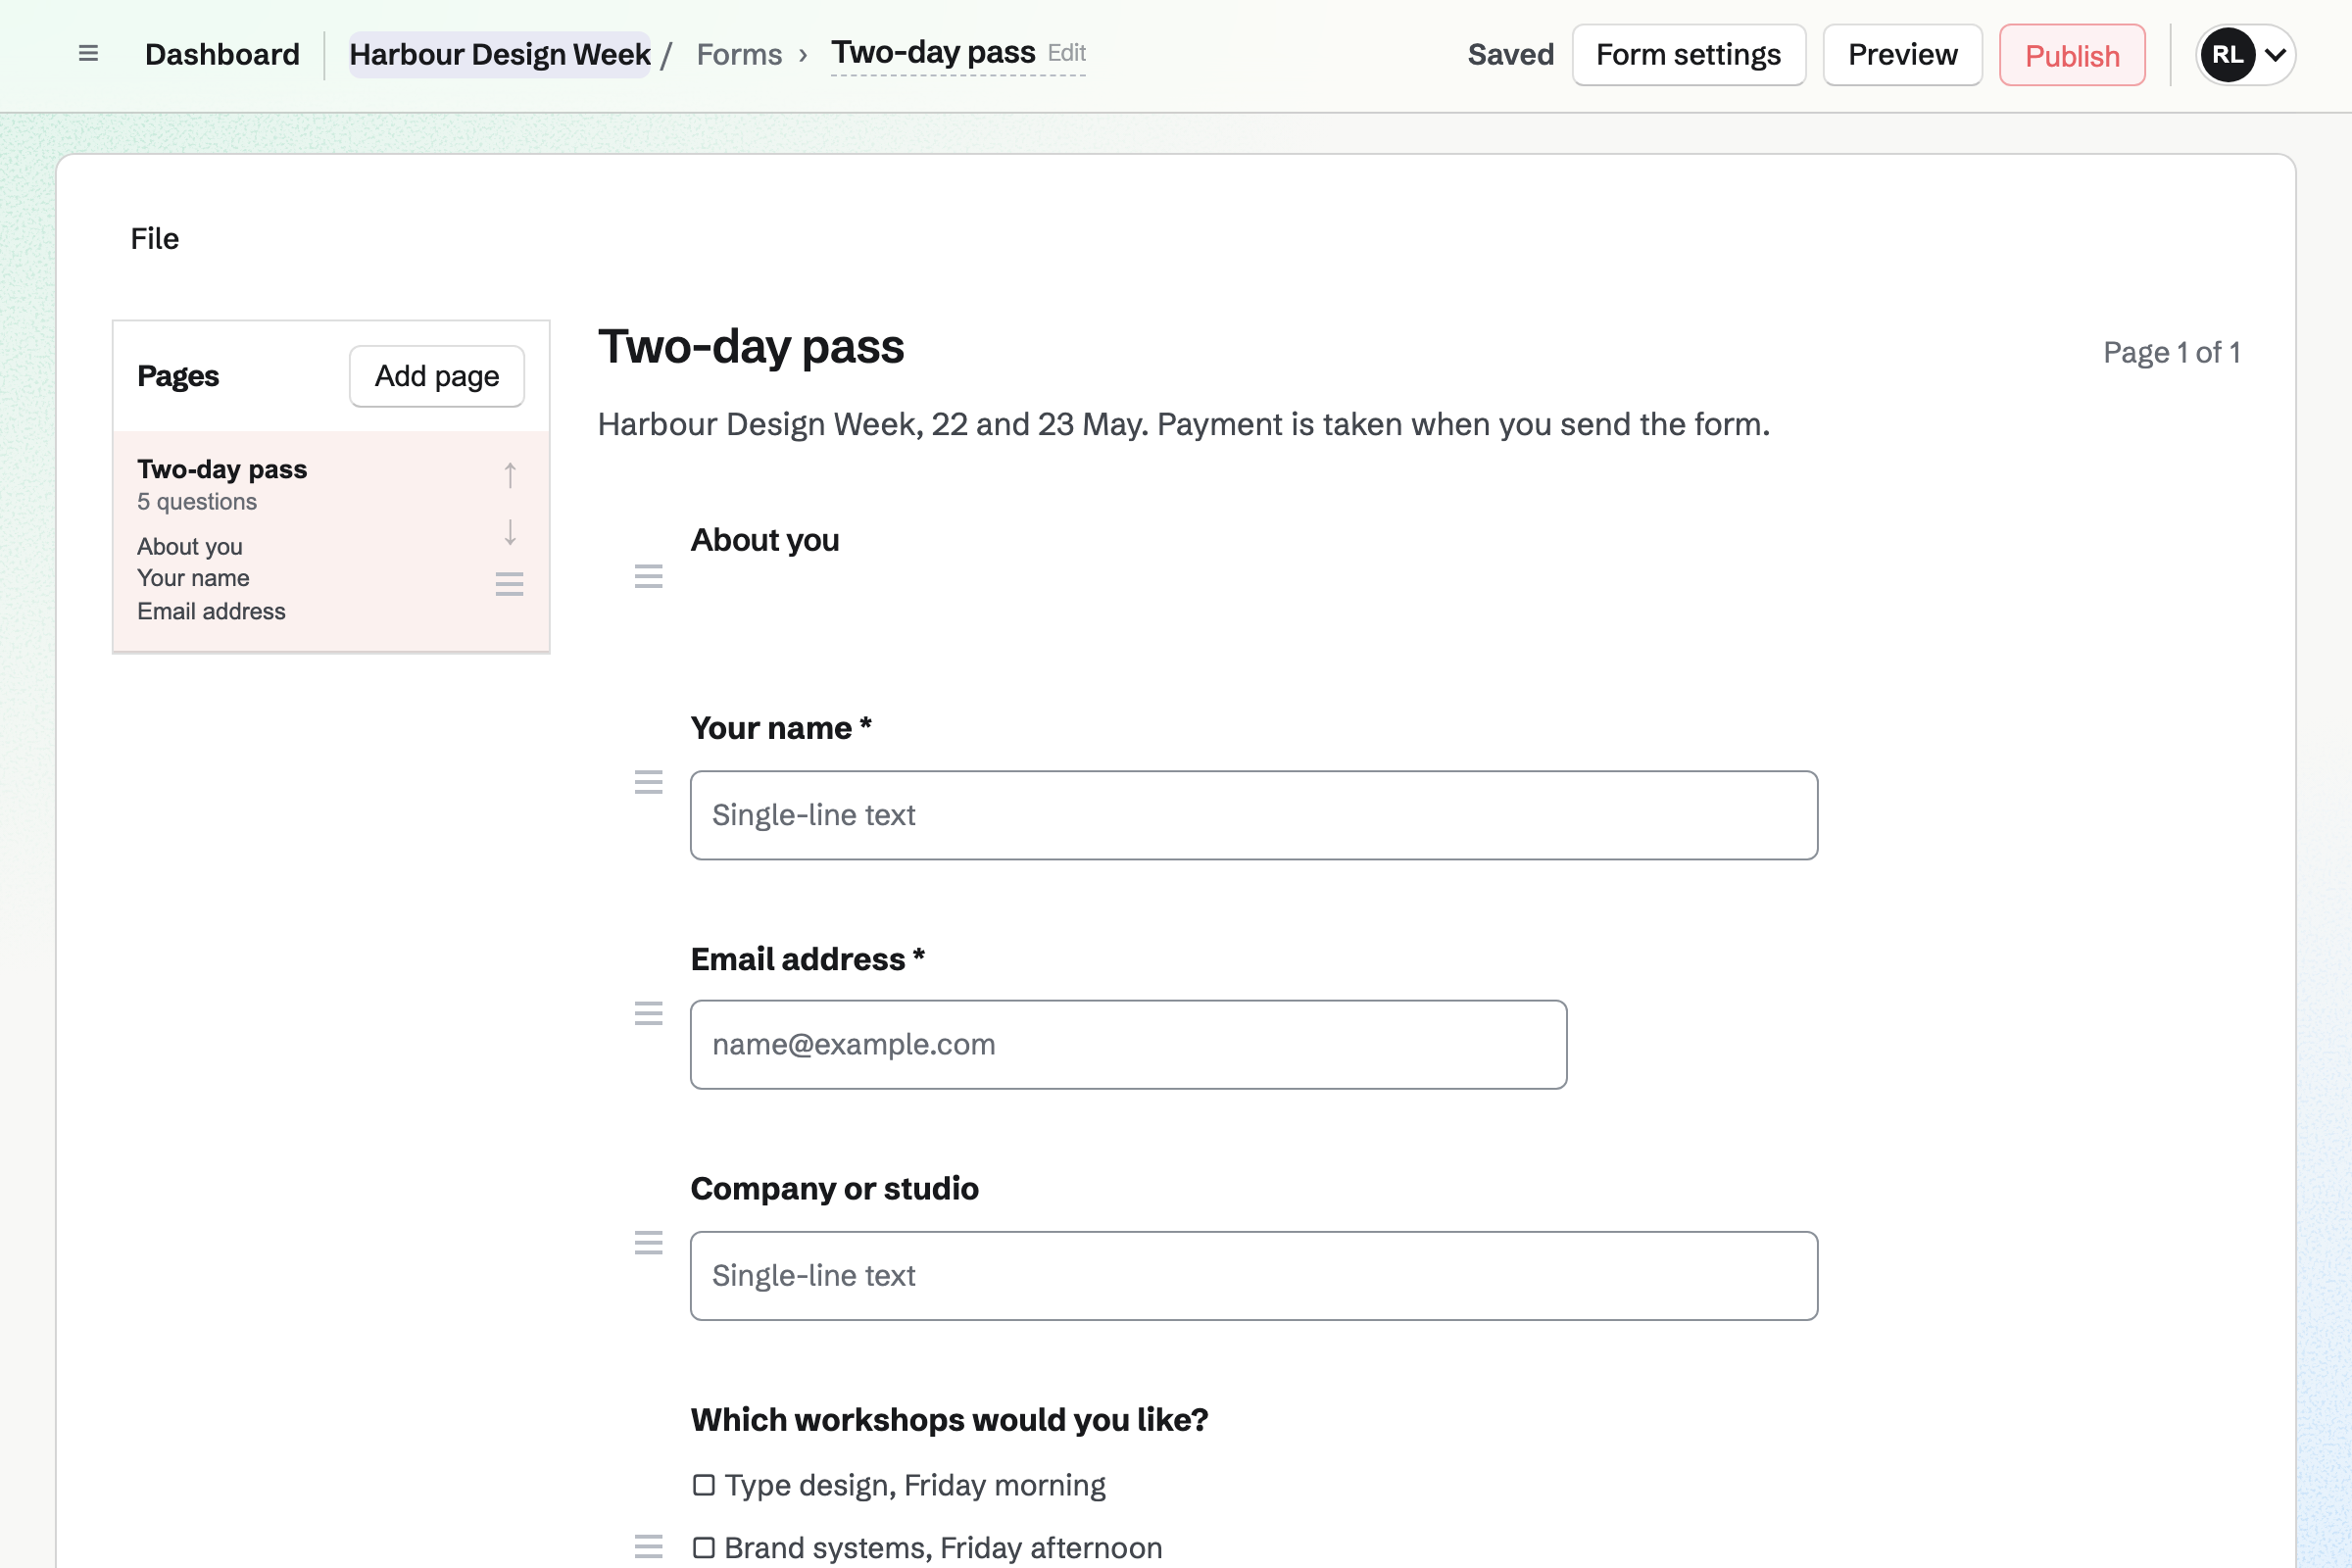Open Harbour Design Week workspace
Screen dimensions: 2352x1568
coord(500,54)
